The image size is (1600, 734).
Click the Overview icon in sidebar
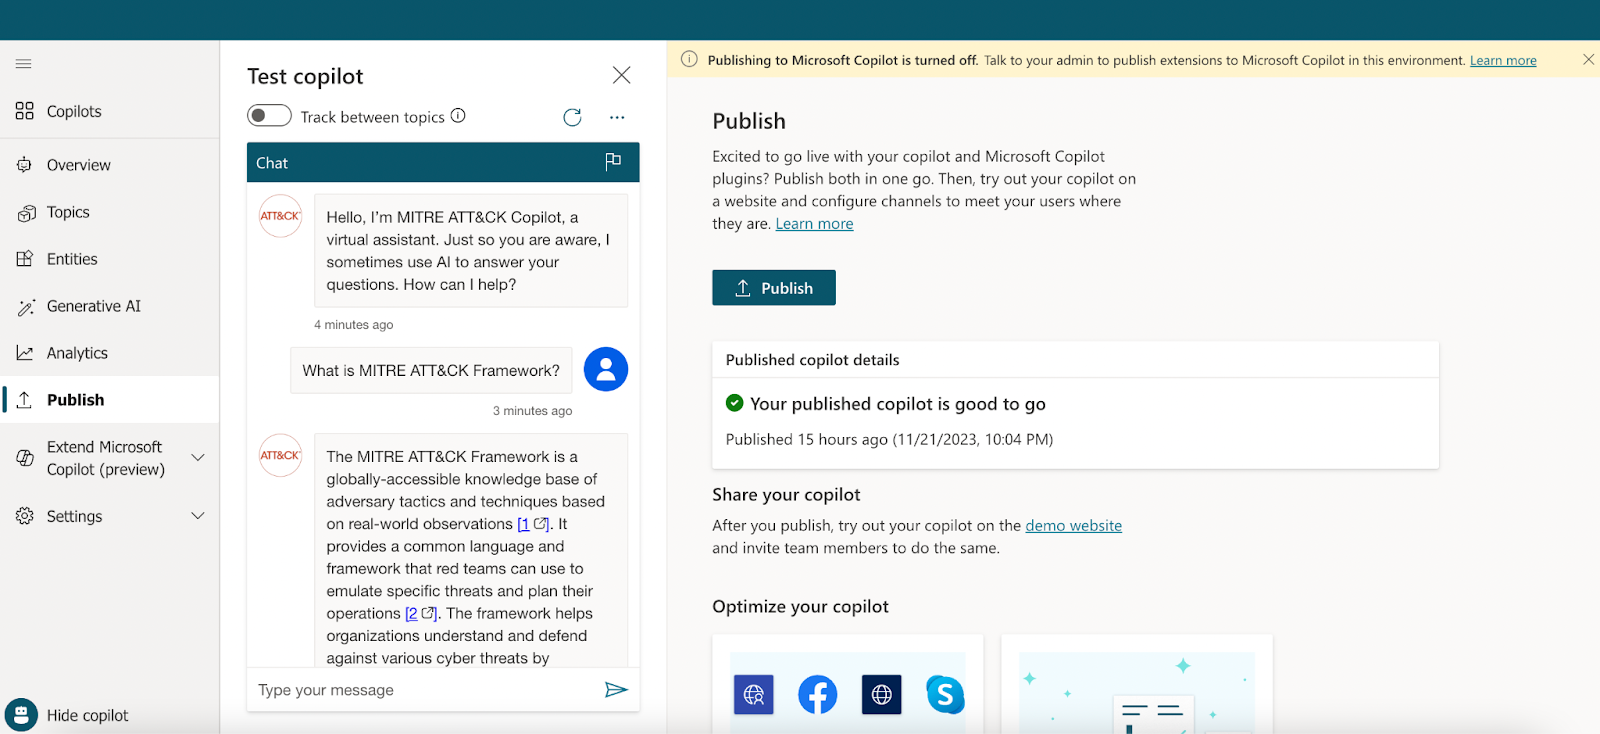[25, 165]
